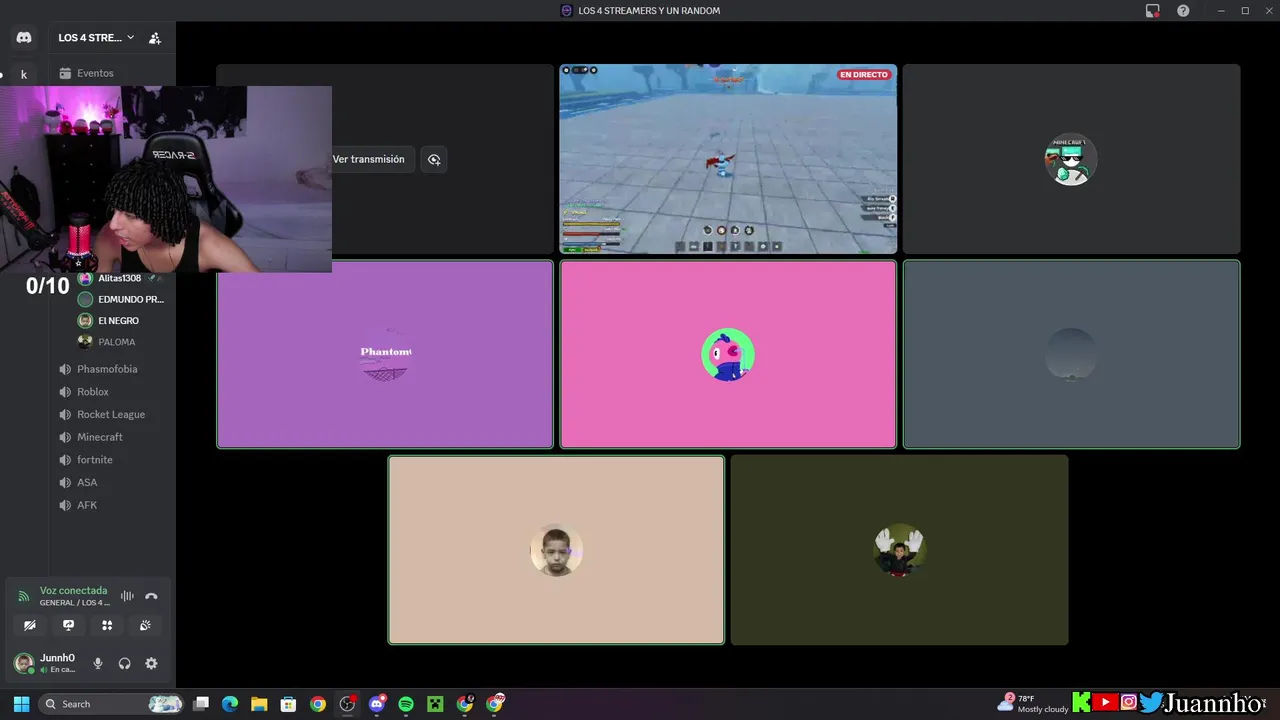Open the Eventos section
Viewport: 1280px width, 720px height.
[95, 73]
